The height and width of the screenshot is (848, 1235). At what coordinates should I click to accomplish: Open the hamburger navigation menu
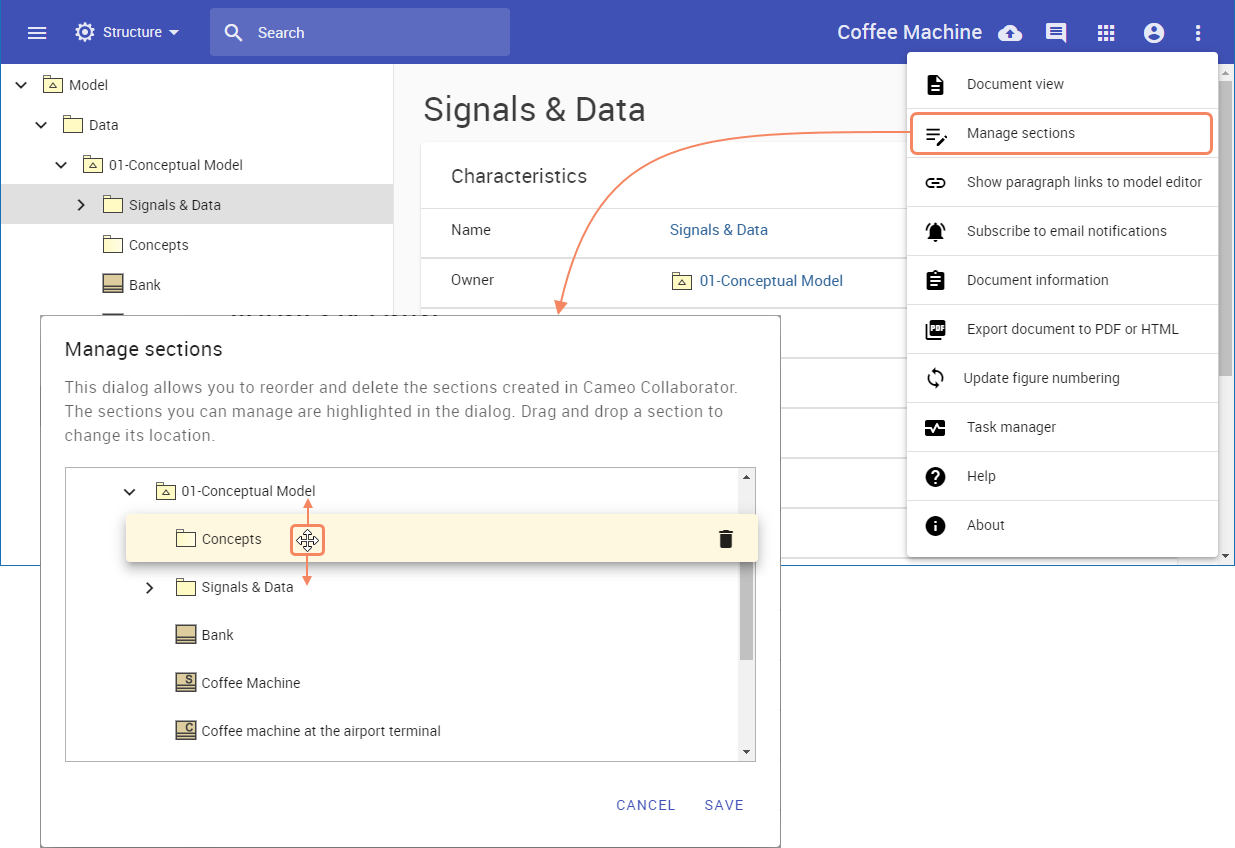click(37, 33)
